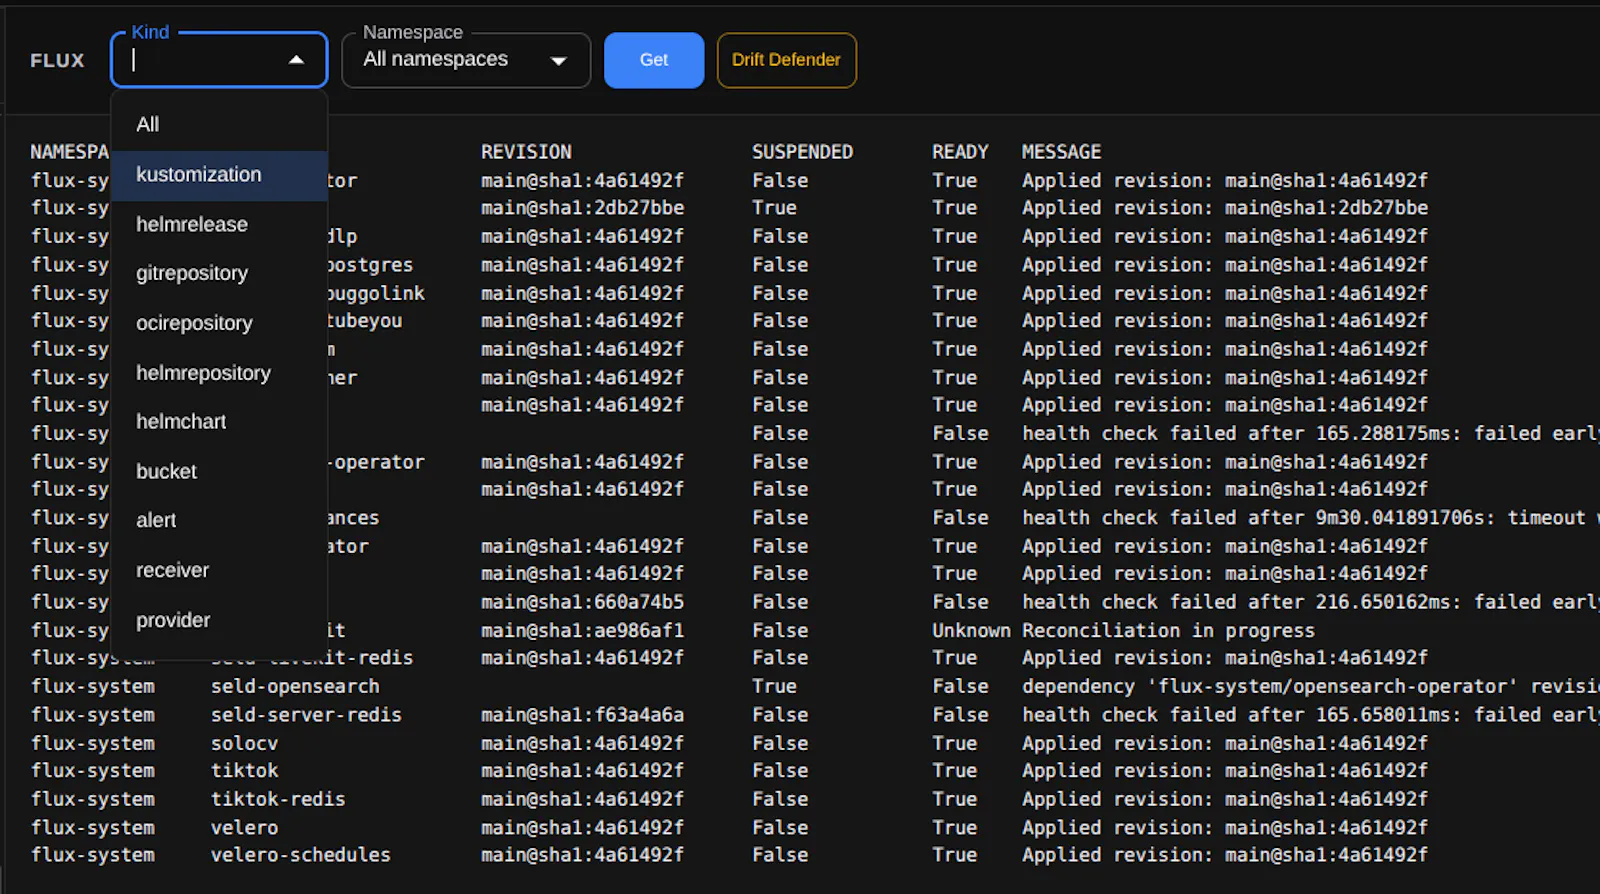Click the All namespaces value
Viewport: 1600px width, 894px height.
(x=435, y=59)
